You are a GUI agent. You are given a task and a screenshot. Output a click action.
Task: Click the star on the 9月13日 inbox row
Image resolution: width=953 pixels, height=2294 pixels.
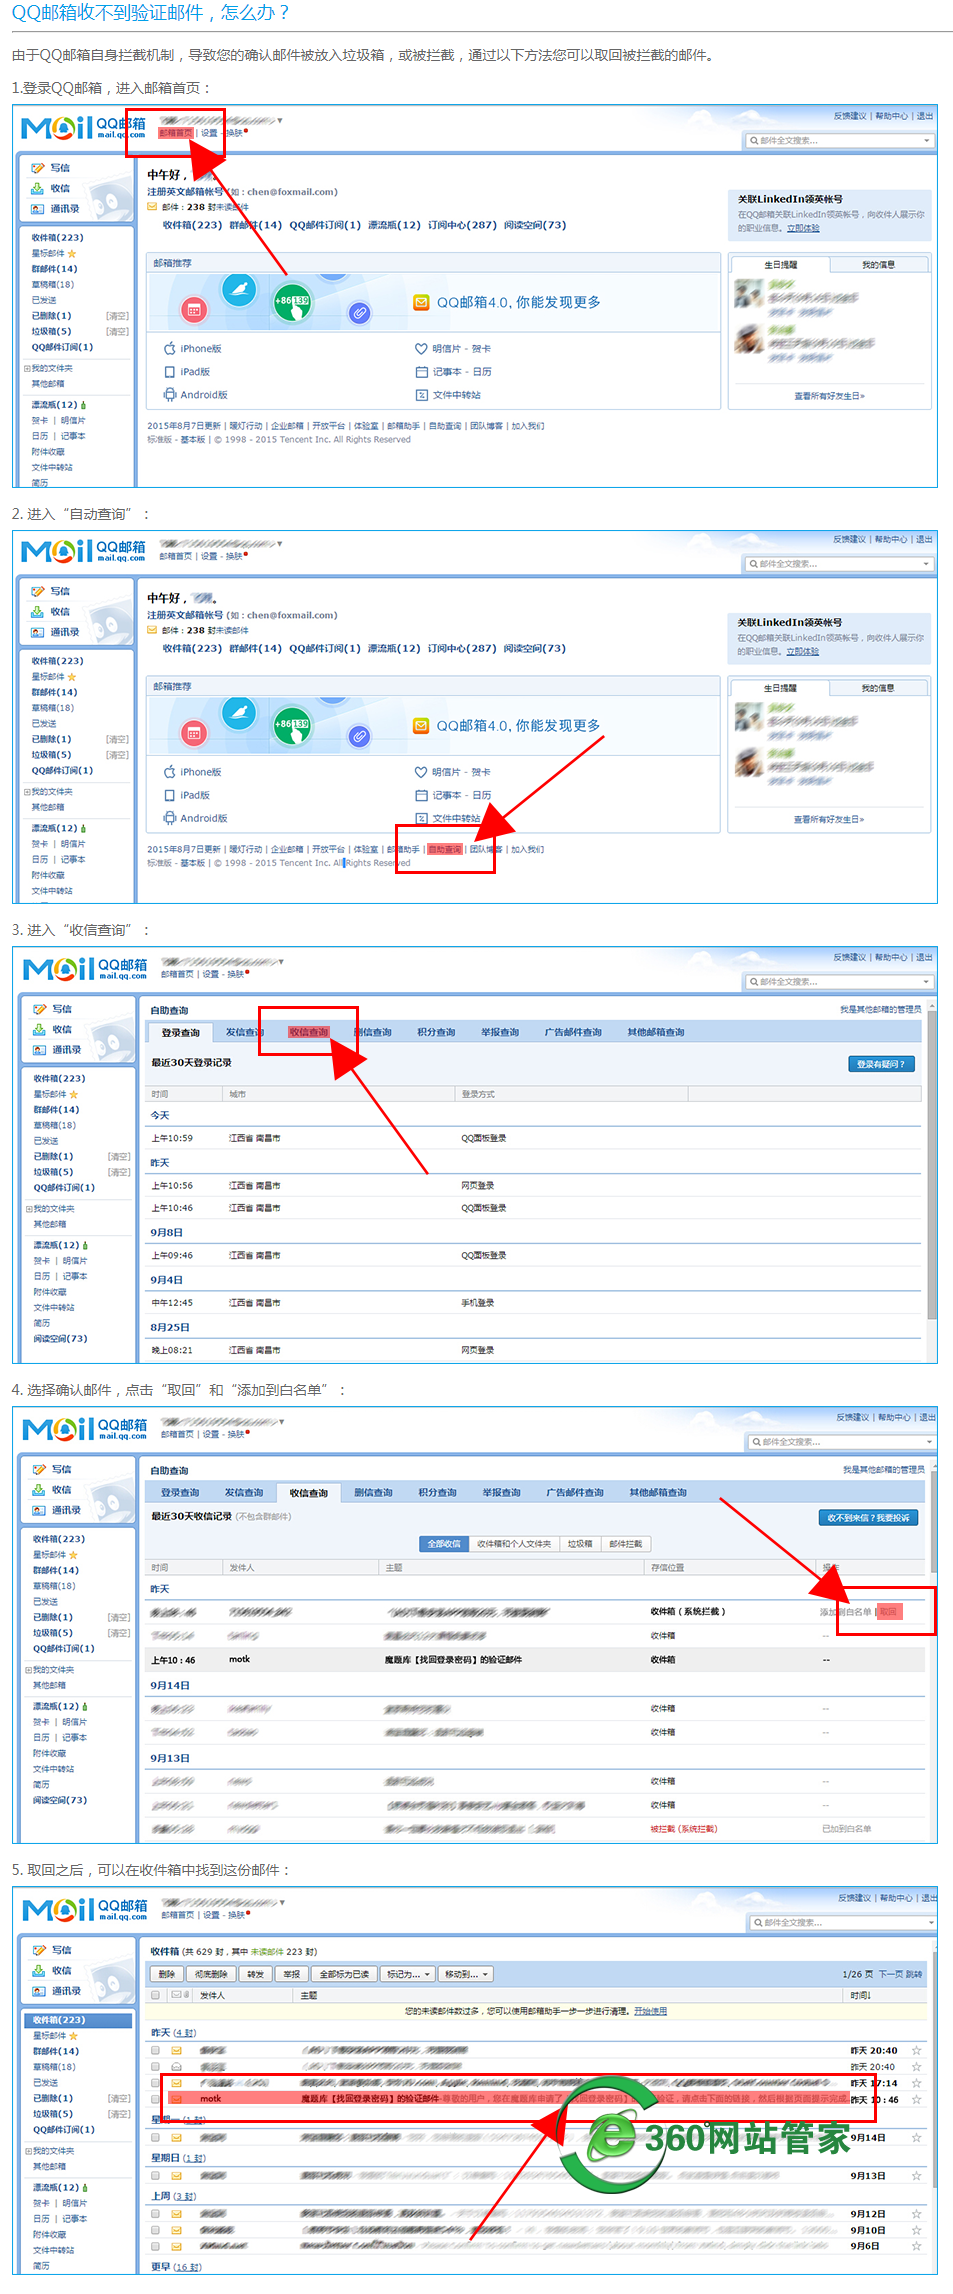[x=916, y=2175]
